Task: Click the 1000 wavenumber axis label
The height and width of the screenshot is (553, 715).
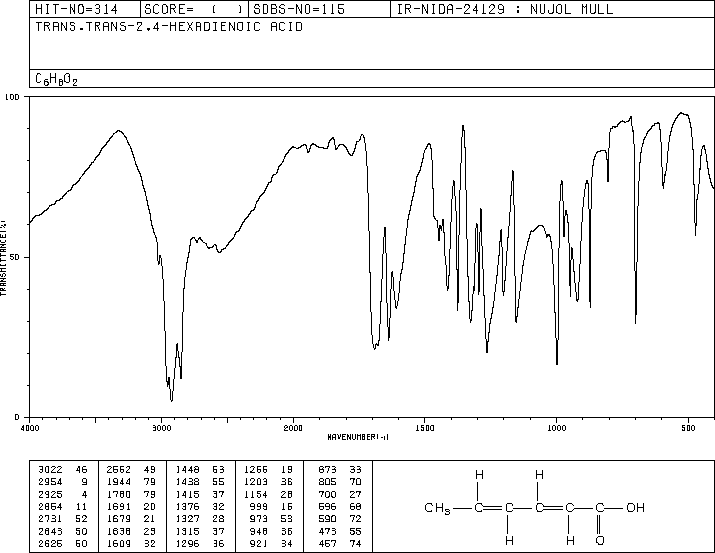Action: pos(556,428)
